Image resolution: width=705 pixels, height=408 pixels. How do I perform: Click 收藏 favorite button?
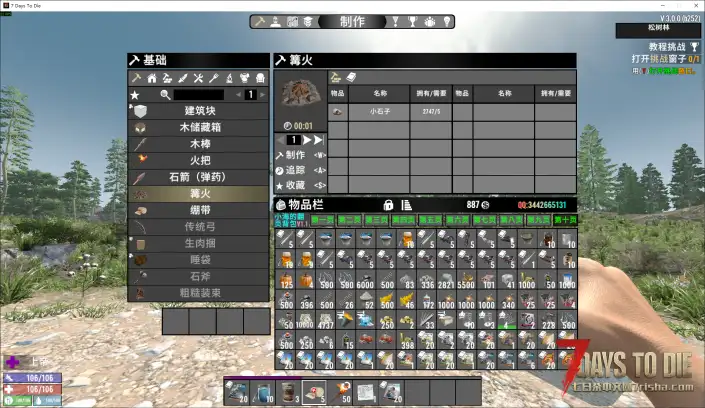coord(300,185)
